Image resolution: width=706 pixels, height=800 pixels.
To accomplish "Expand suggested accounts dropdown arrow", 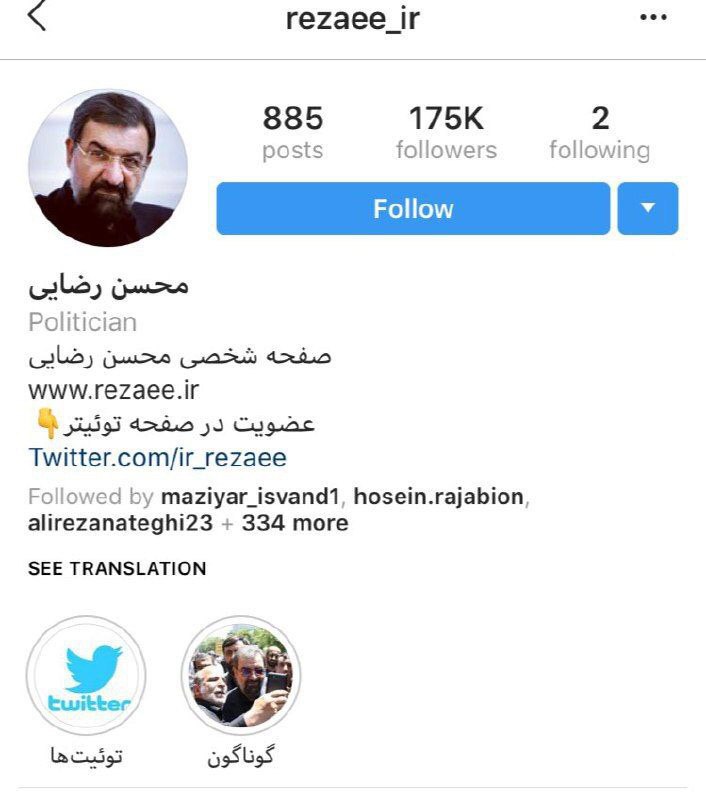I will [648, 209].
